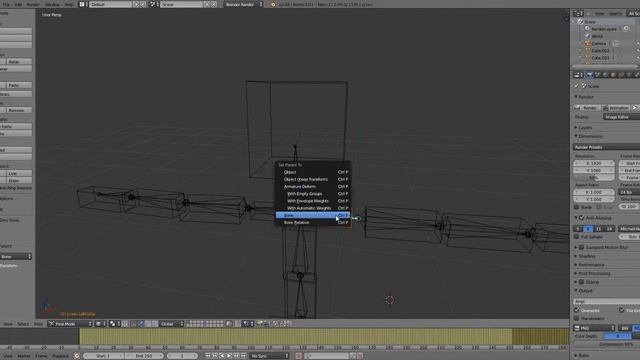The width and height of the screenshot is (640, 360).
Task: Toggle Sampled Motion Blur checkbox
Action: pos(582,248)
